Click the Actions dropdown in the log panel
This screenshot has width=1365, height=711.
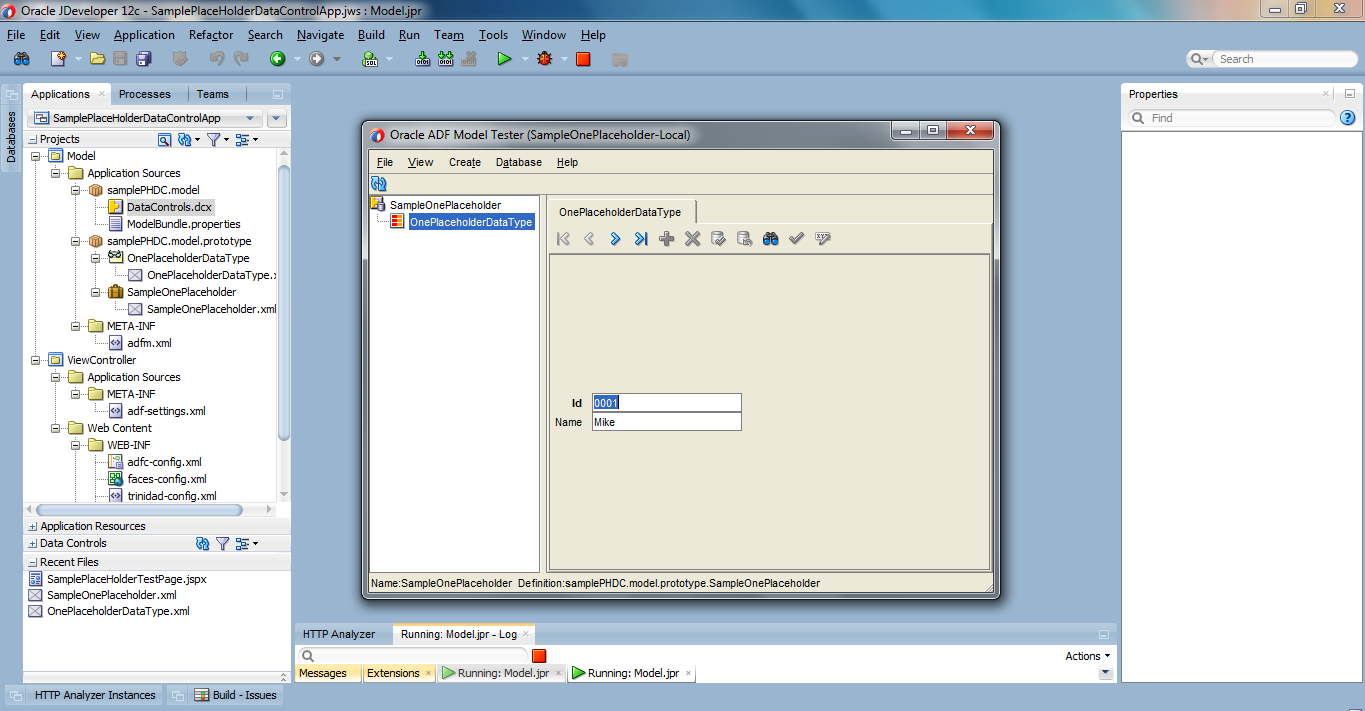click(x=1086, y=655)
